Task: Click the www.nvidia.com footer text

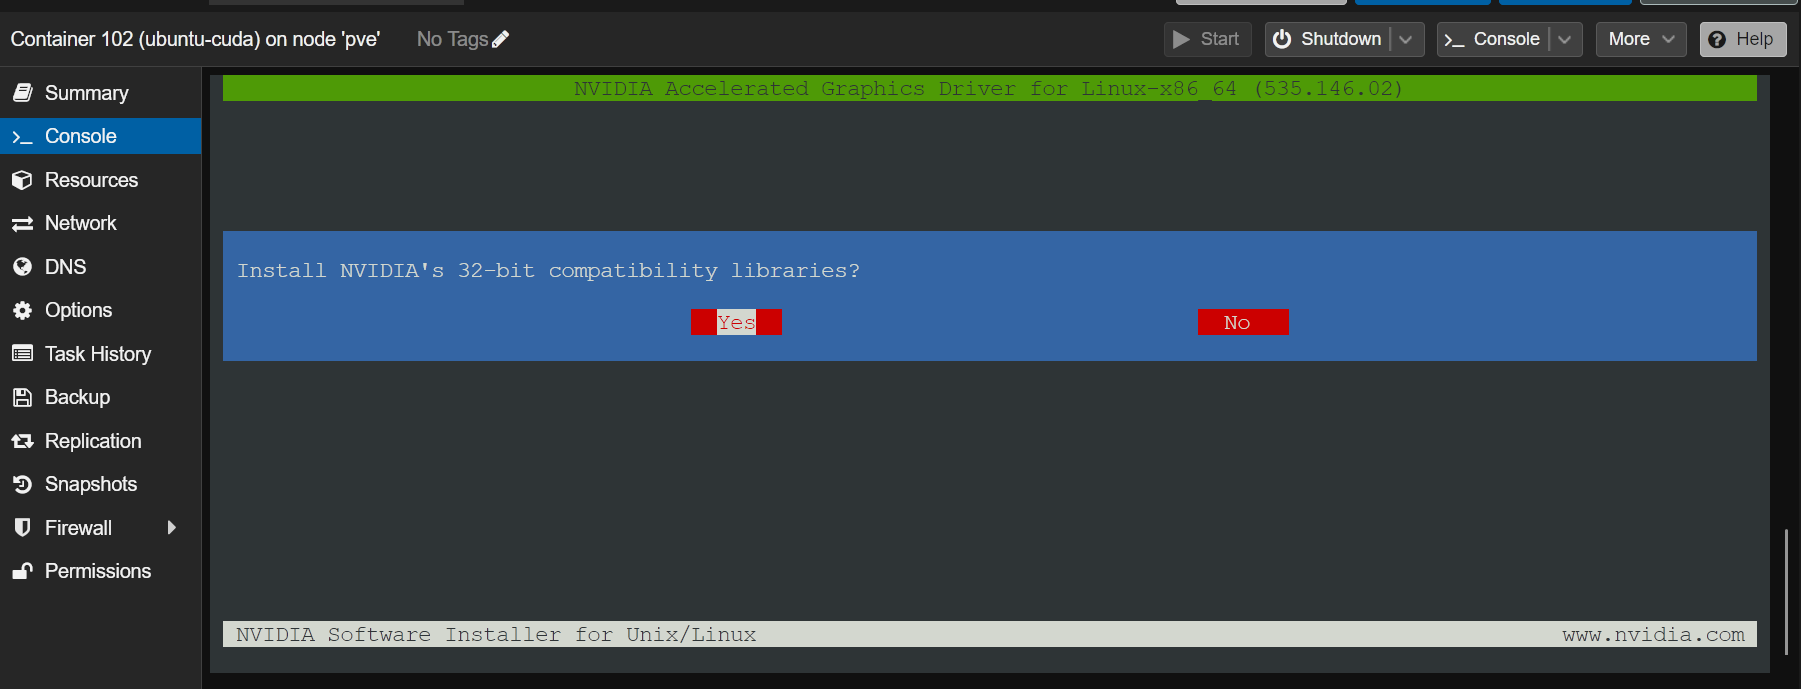Action: 1653,634
